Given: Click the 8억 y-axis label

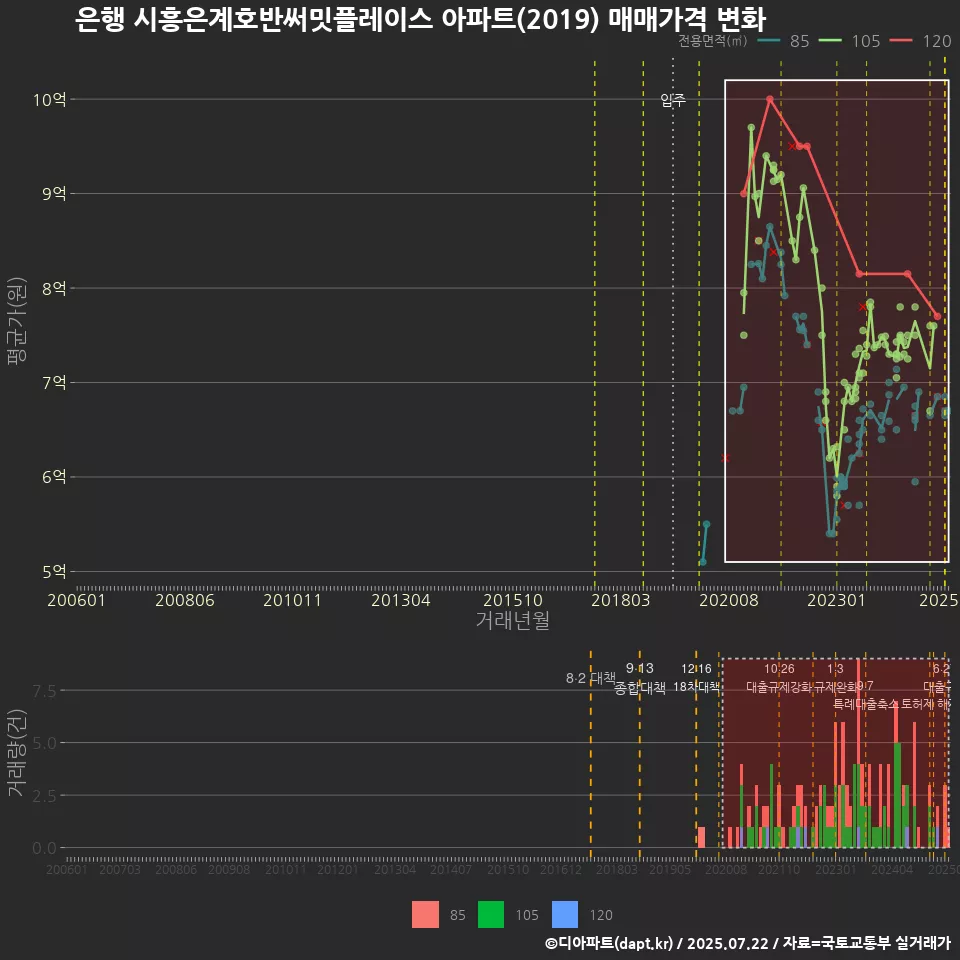Looking at the screenshot, I should point(54,288).
